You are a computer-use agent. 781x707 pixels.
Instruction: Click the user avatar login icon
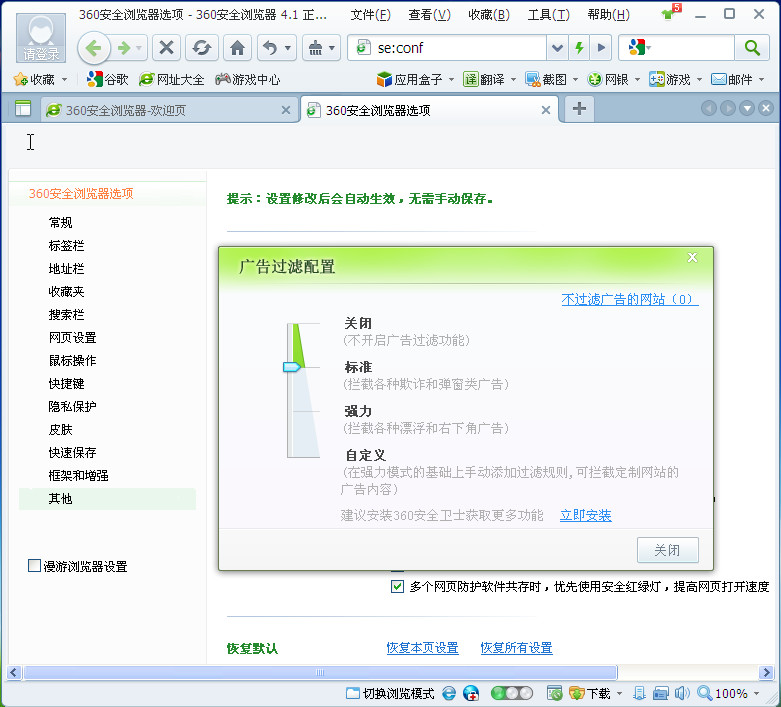[x=41, y=38]
